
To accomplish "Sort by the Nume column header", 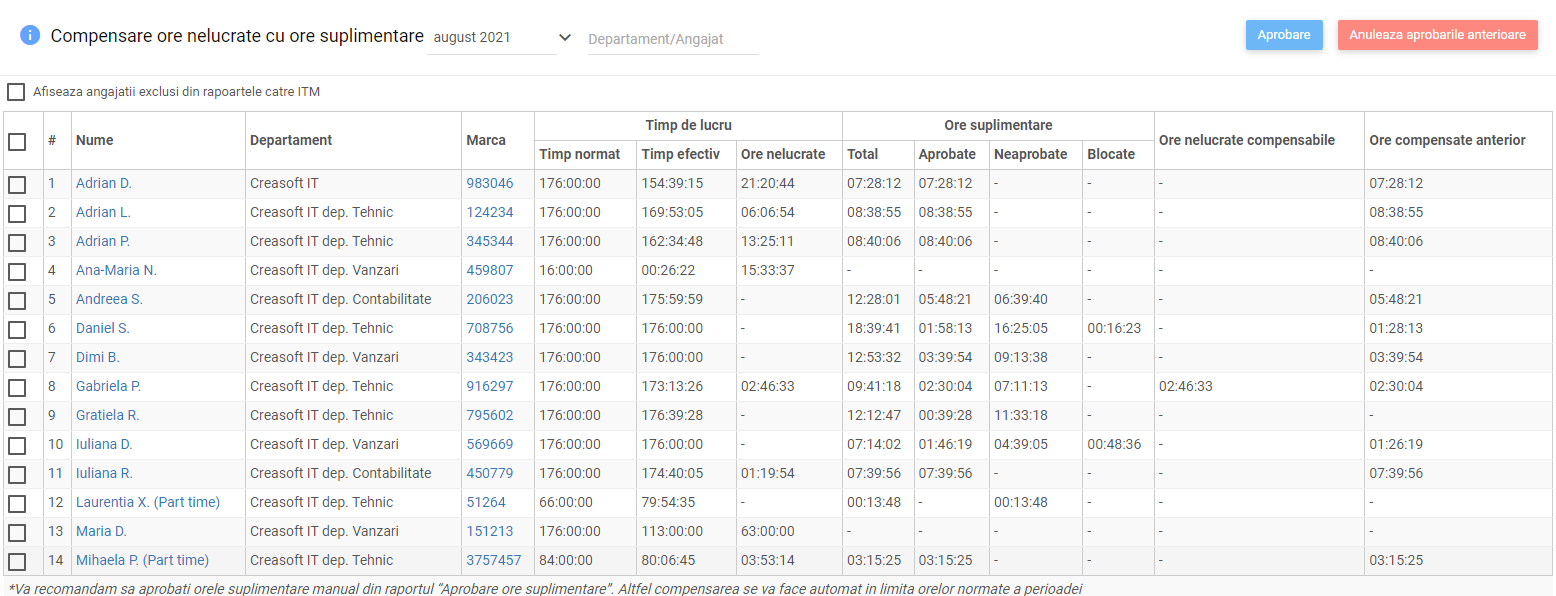I will (x=95, y=140).
